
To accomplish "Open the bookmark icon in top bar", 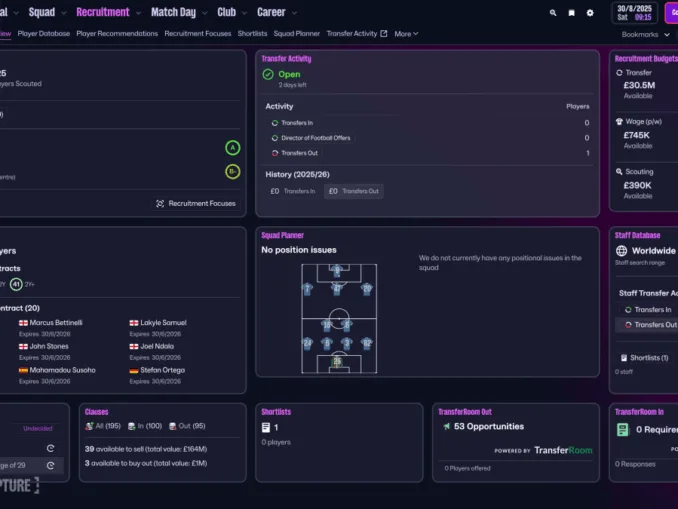I will point(571,13).
